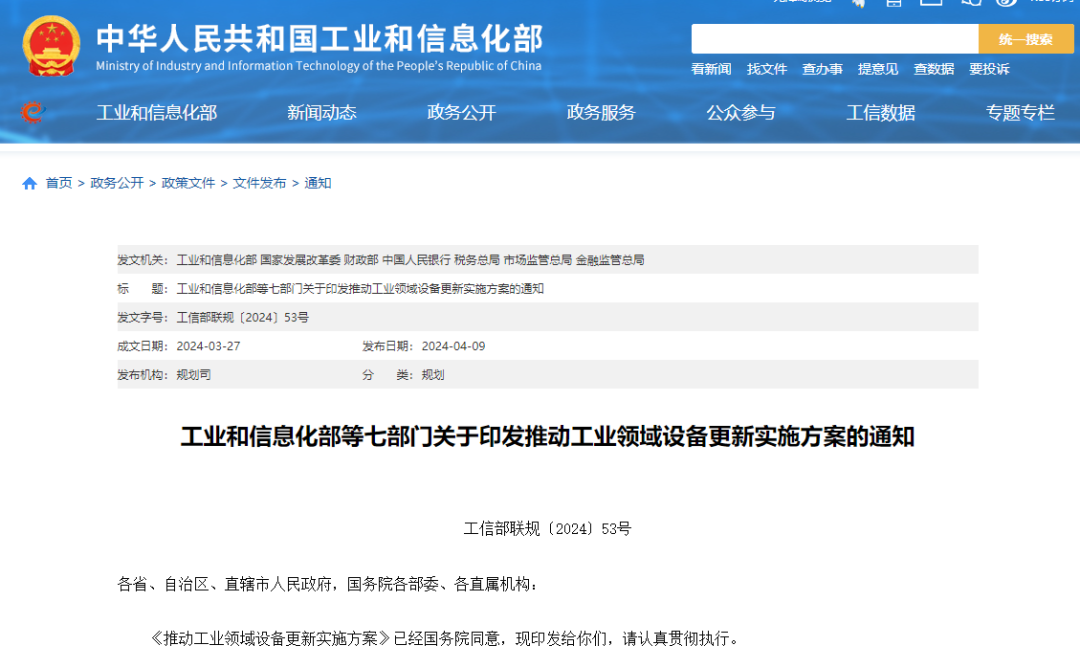Click the 通知 breadcrumb link

(317, 183)
